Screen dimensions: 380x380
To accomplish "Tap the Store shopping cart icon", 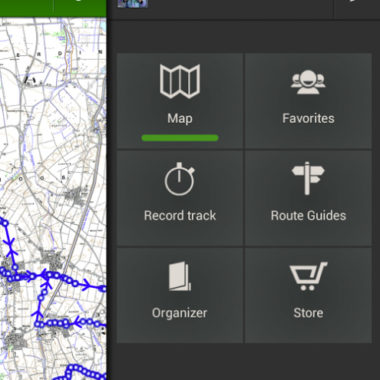I will point(308,276).
